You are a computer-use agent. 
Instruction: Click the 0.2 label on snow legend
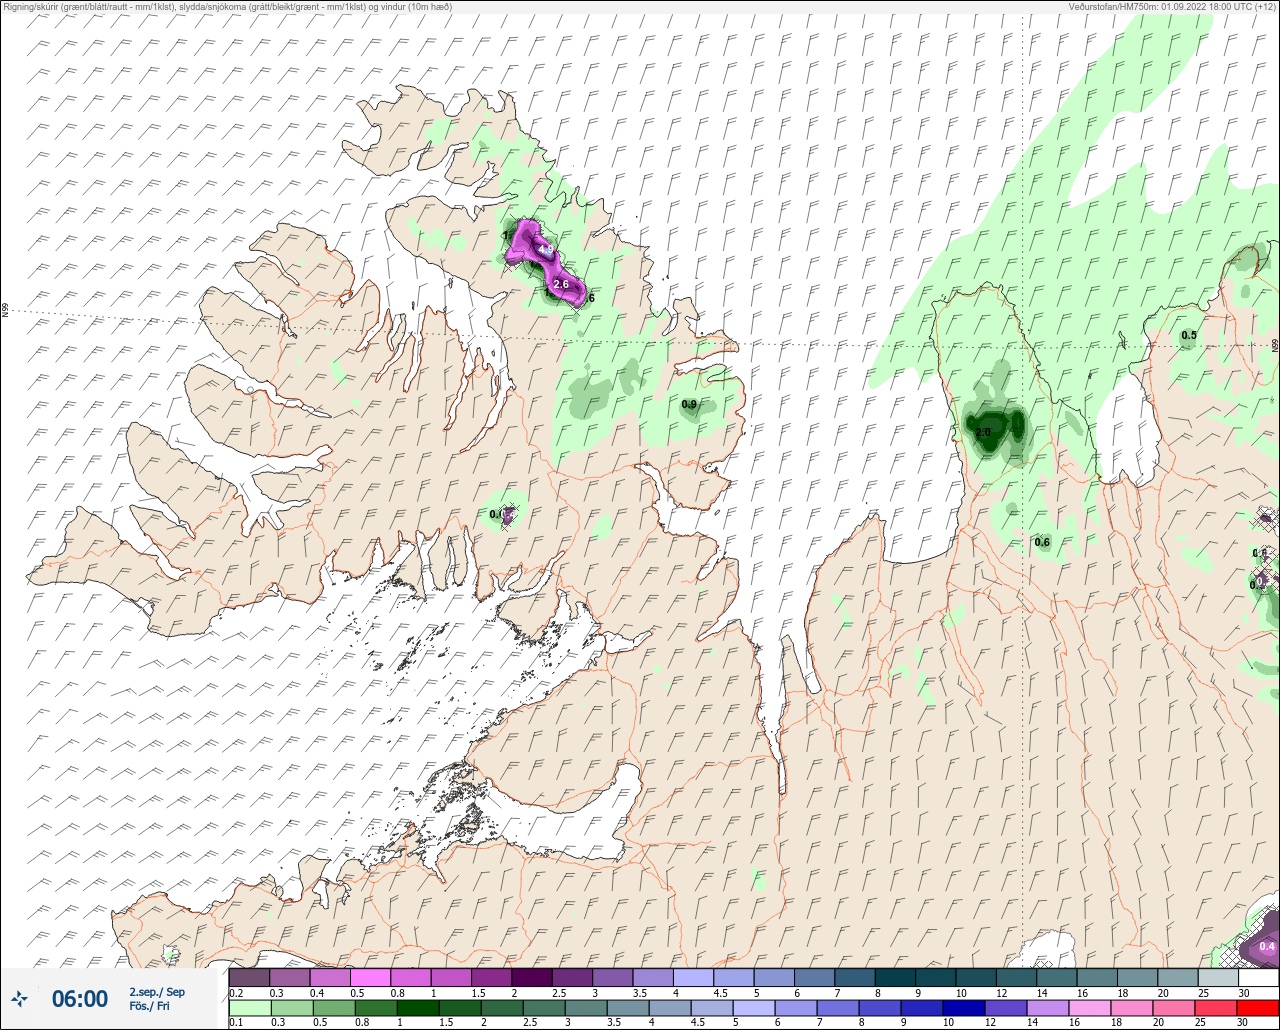coord(236,993)
